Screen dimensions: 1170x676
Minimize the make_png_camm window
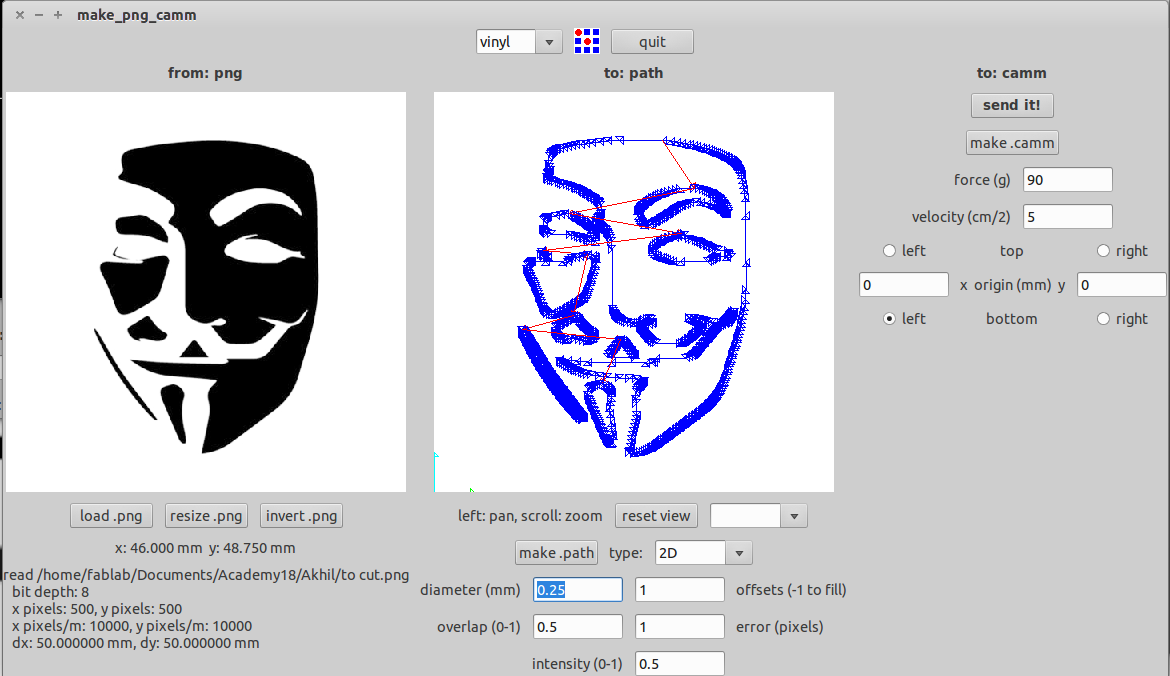39,15
